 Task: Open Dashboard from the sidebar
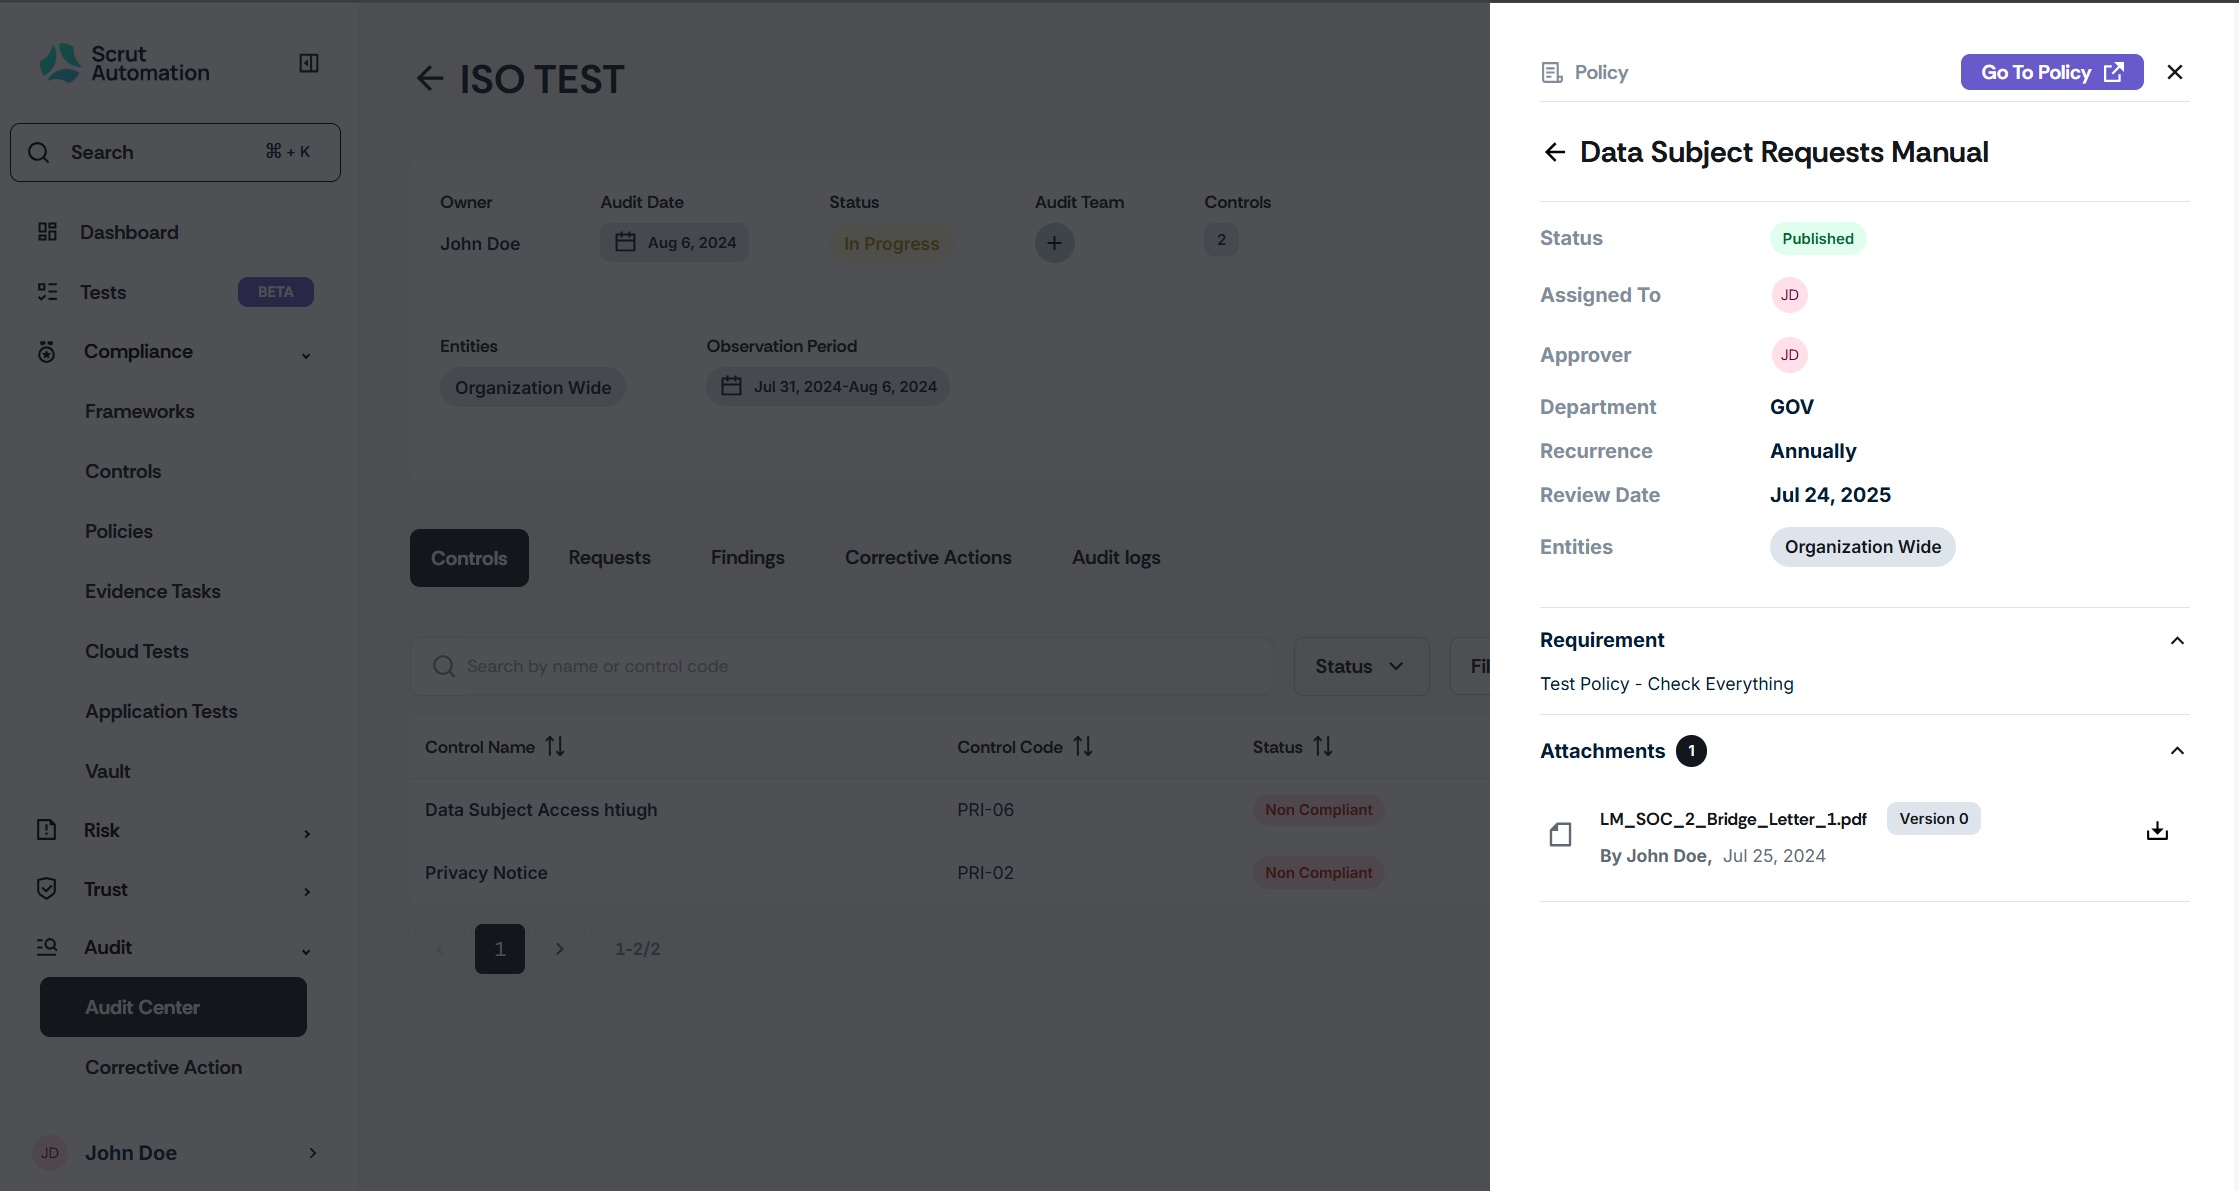pyautogui.click(x=129, y=232)
